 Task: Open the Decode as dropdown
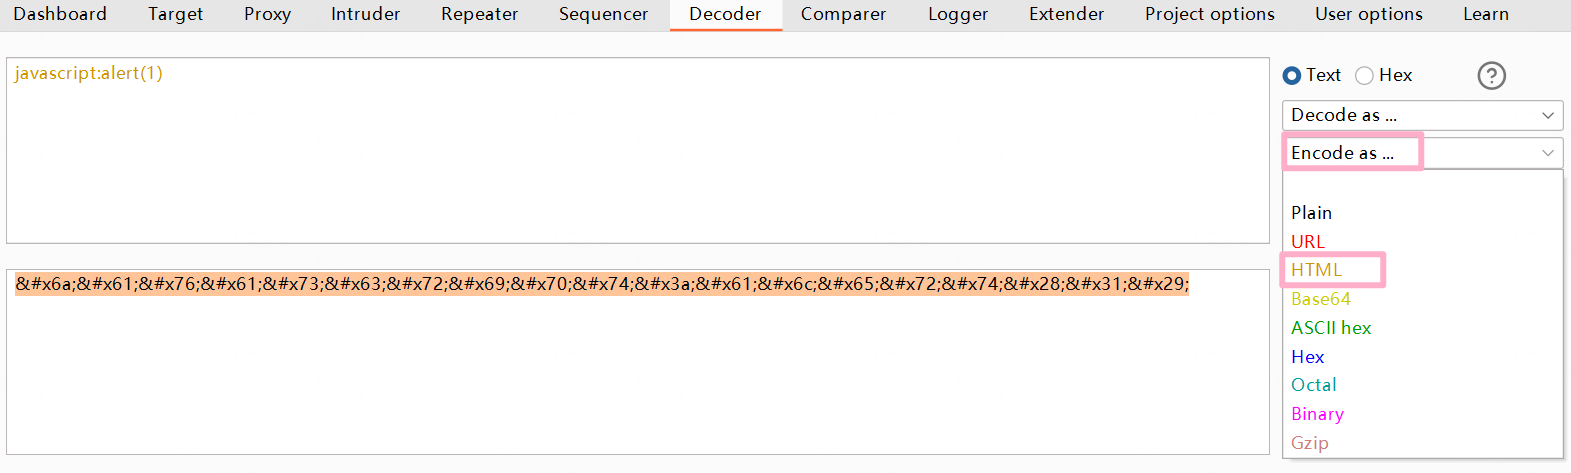coord(1422,115)
